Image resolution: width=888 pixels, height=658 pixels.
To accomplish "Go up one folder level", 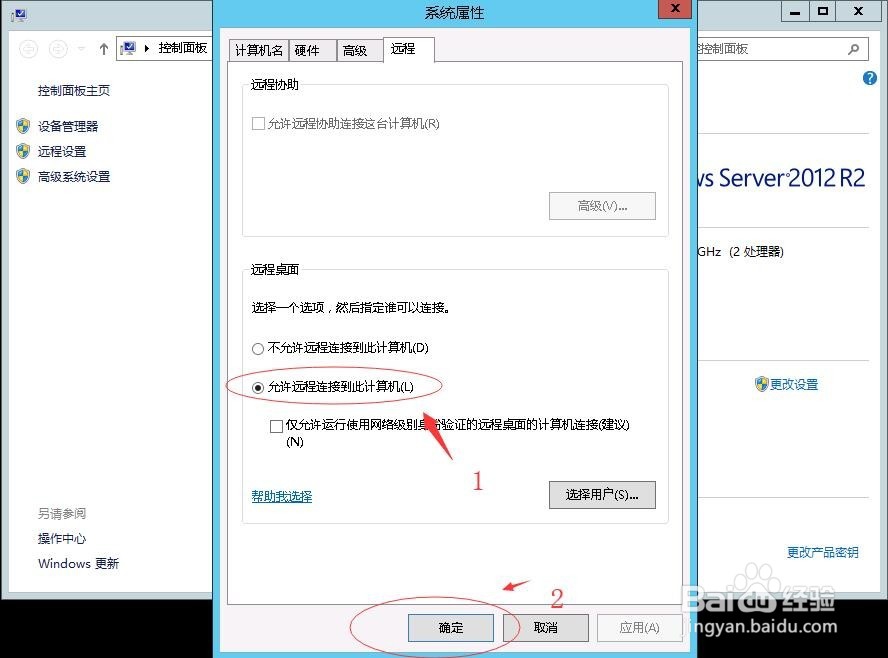I will tap(104, 49).
